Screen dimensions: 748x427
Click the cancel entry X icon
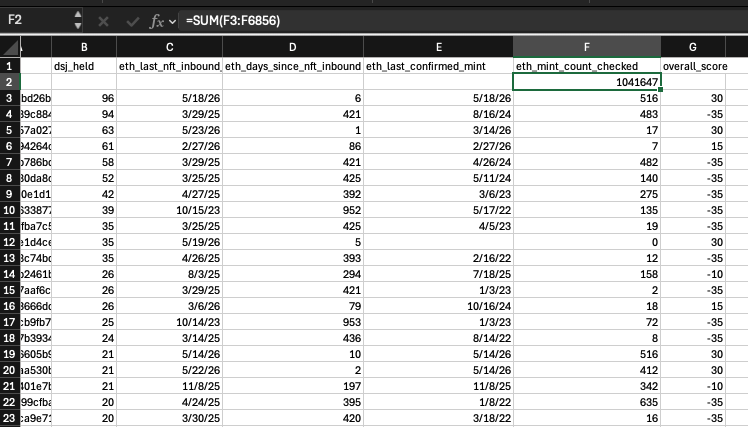(103, 21)
